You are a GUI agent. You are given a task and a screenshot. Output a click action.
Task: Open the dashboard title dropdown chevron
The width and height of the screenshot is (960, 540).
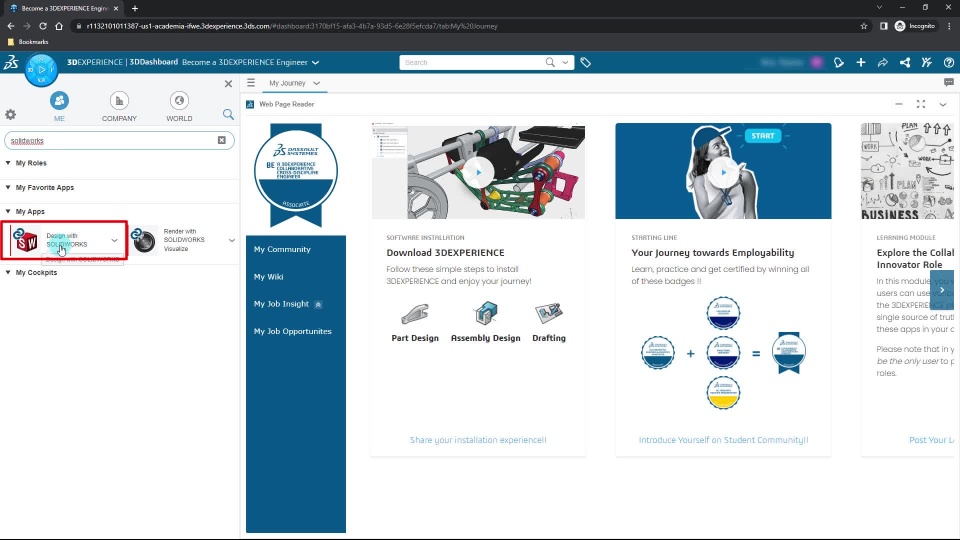pyautogui.click(x=315, y=62)
